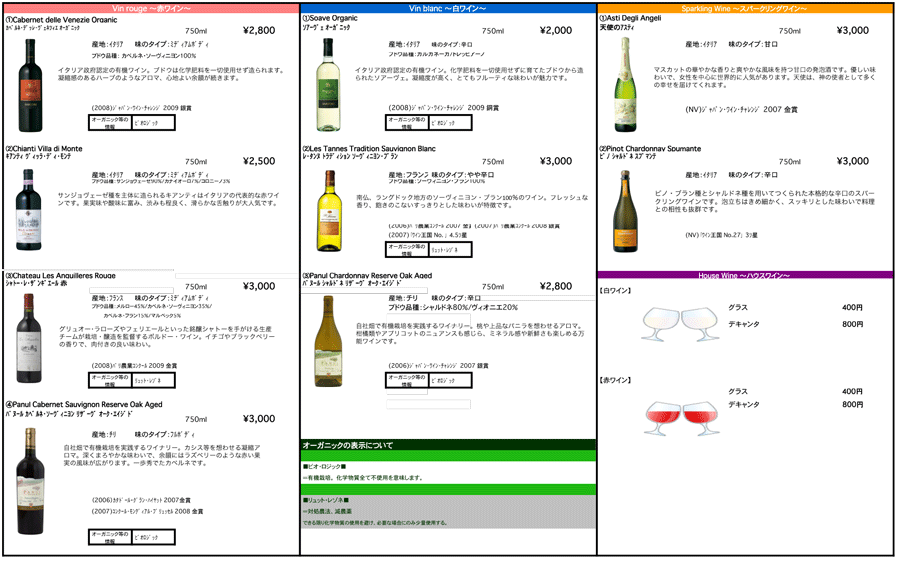Select the Asti Degli Angeli bottle image

625,85
